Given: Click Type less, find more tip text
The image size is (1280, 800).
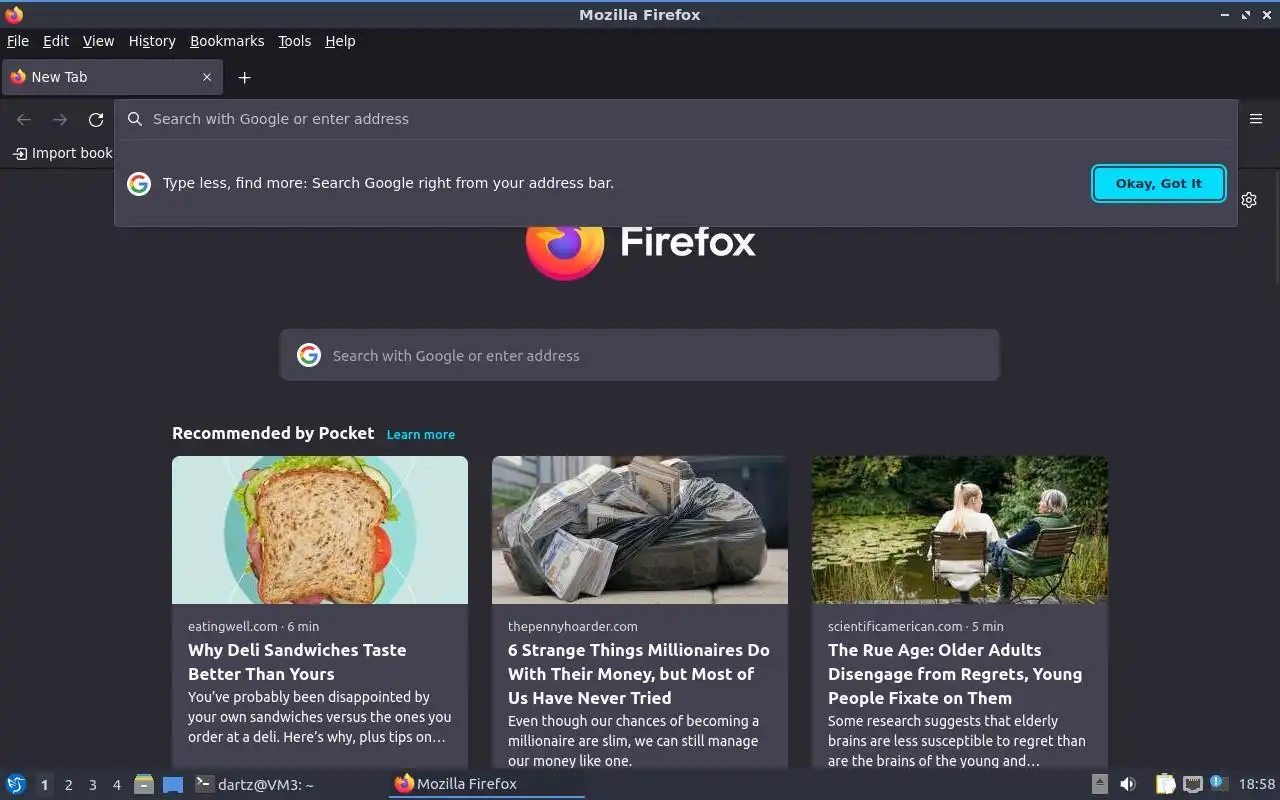Looking at the screenshot, I should coord(388,183).
